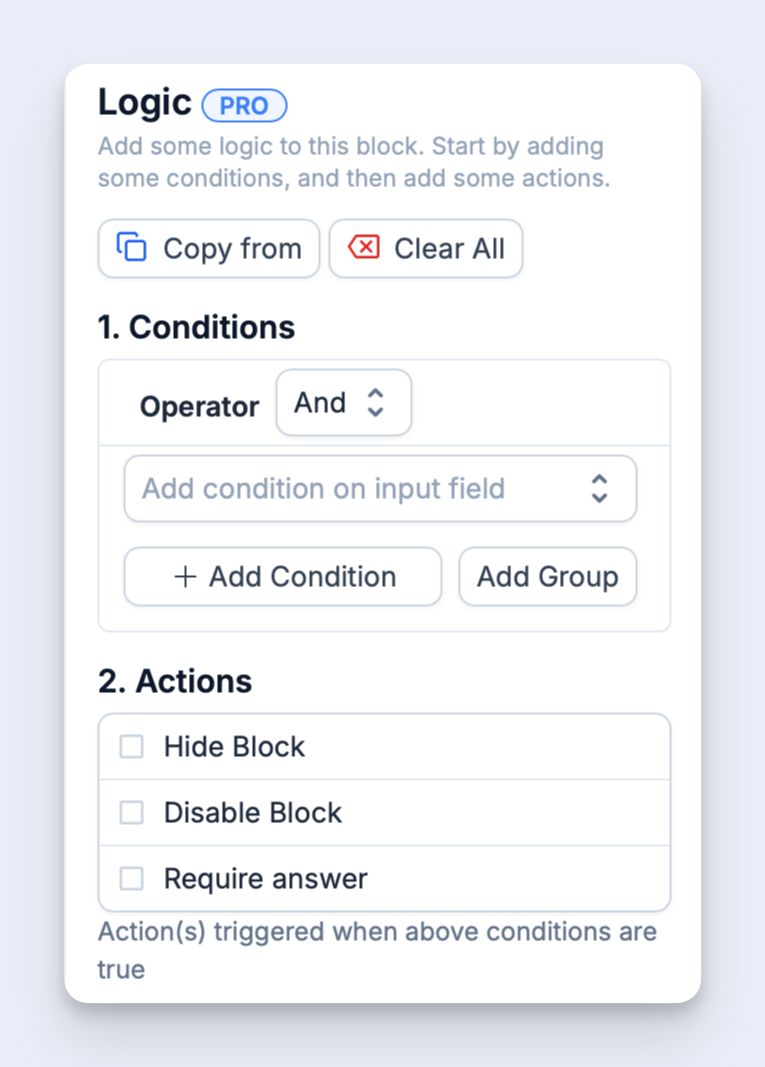Click the plus icon in Add Condition

pos(185,577)
